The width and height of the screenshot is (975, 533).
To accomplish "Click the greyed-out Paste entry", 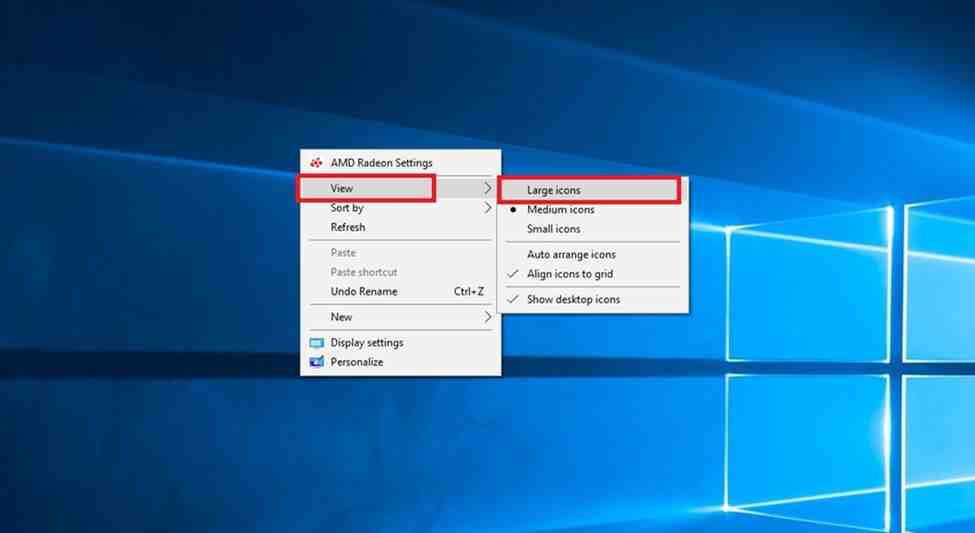I will (x=400, y=253).
